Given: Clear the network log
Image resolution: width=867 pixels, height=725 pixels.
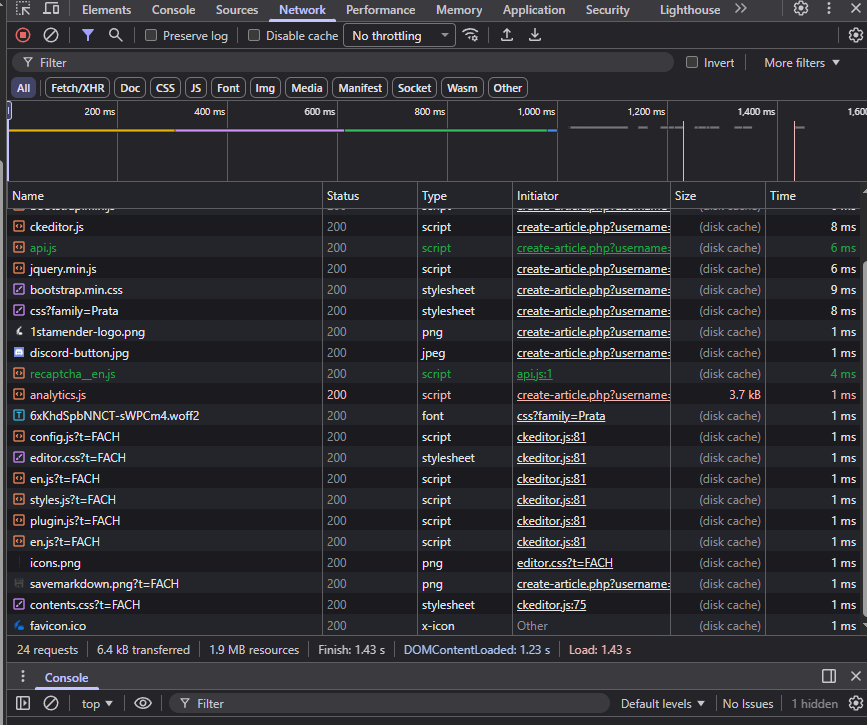Looking at the screenshot, I should [x=50, y=35].
